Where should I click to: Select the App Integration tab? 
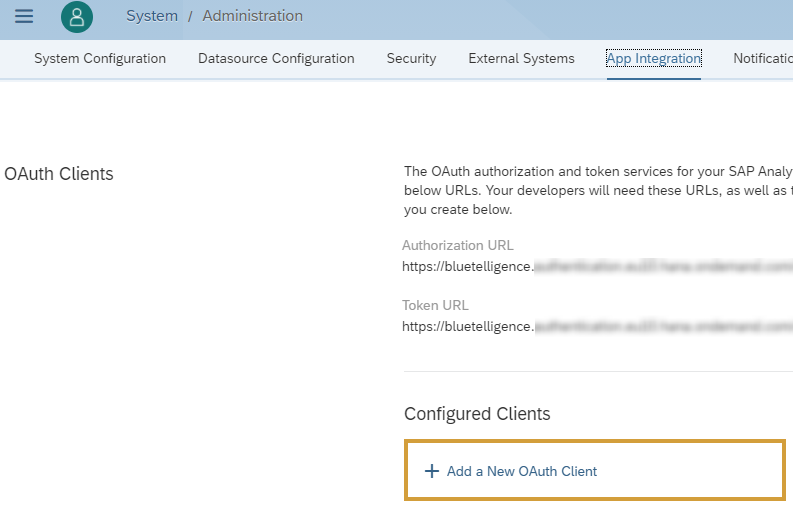pos(653,59)
